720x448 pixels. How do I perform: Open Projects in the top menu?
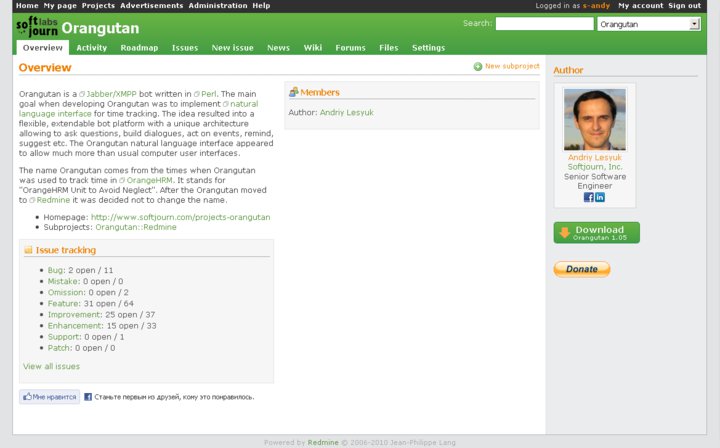coord(98,6)
